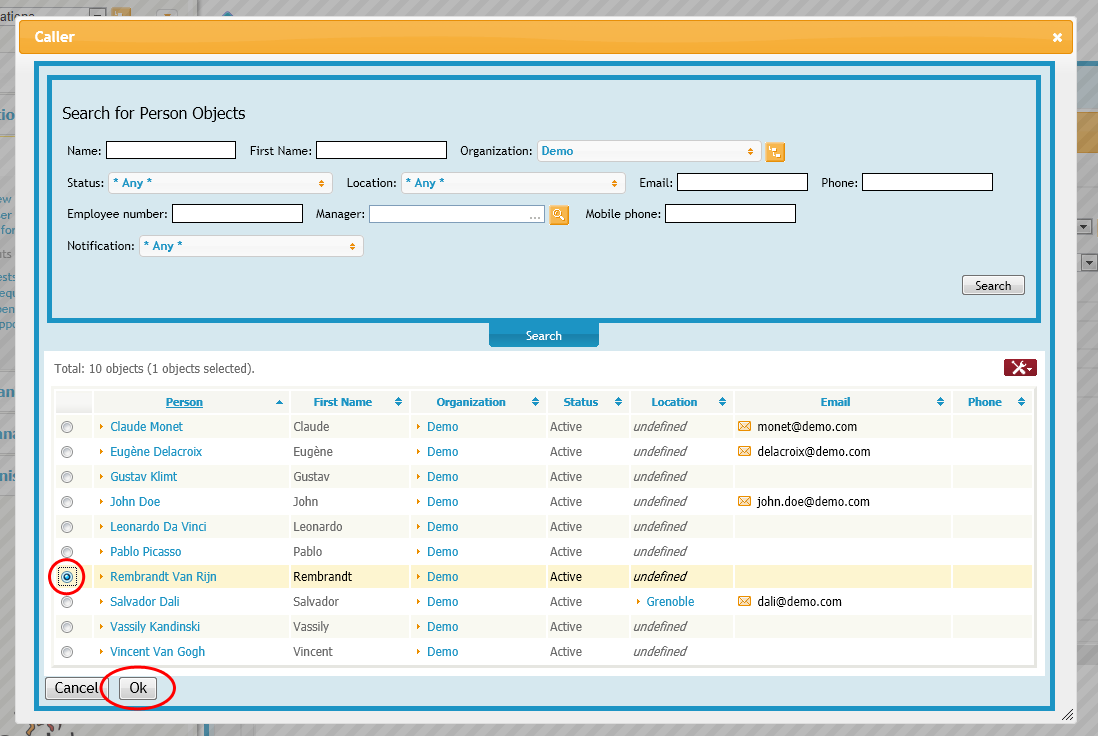
Task: Click the Manager search magnifier icon
Action: click(x=559, y=215)
